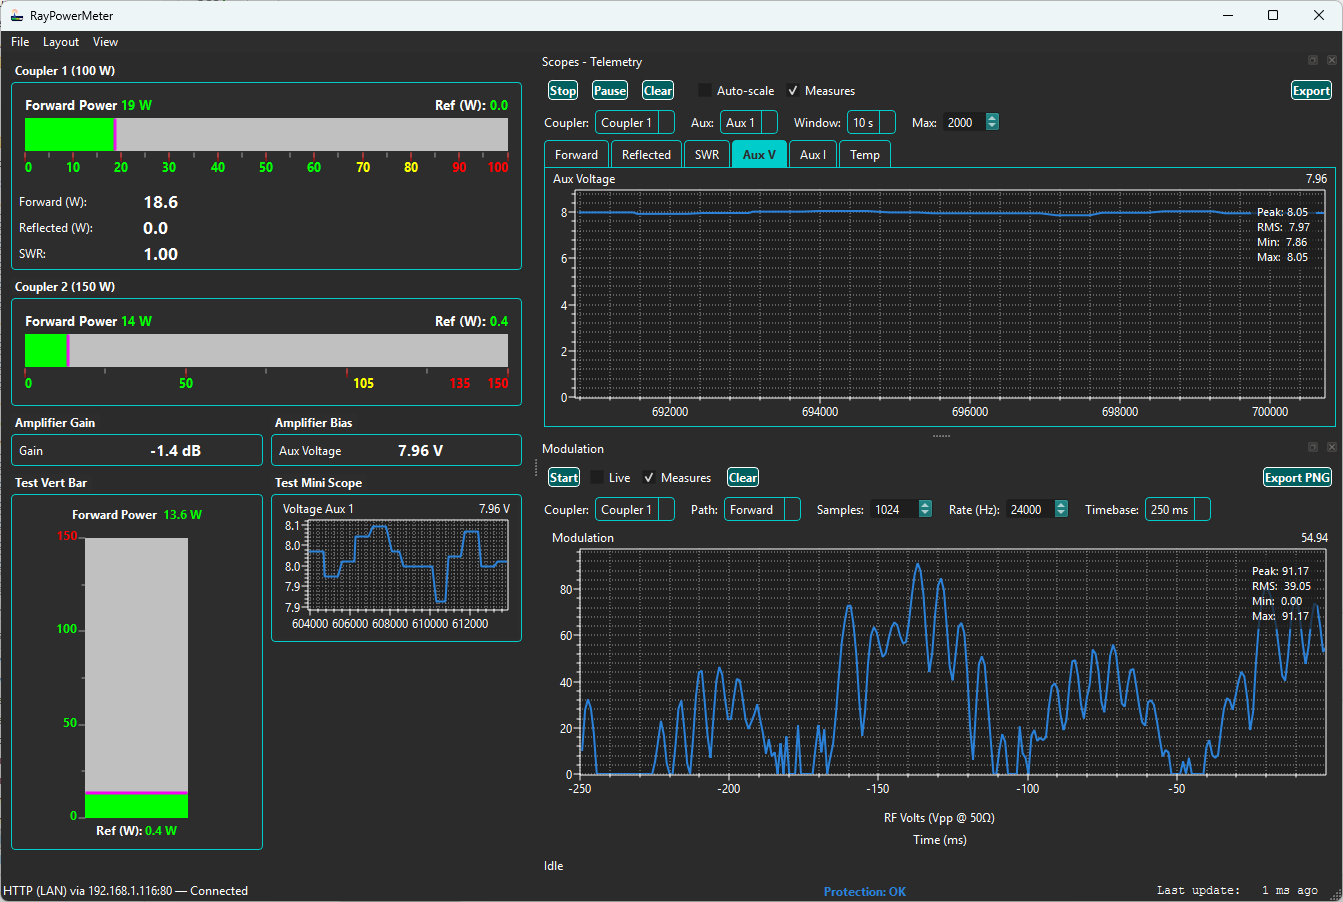
Task: Click the Last update status text
Action: [1237, 890]
